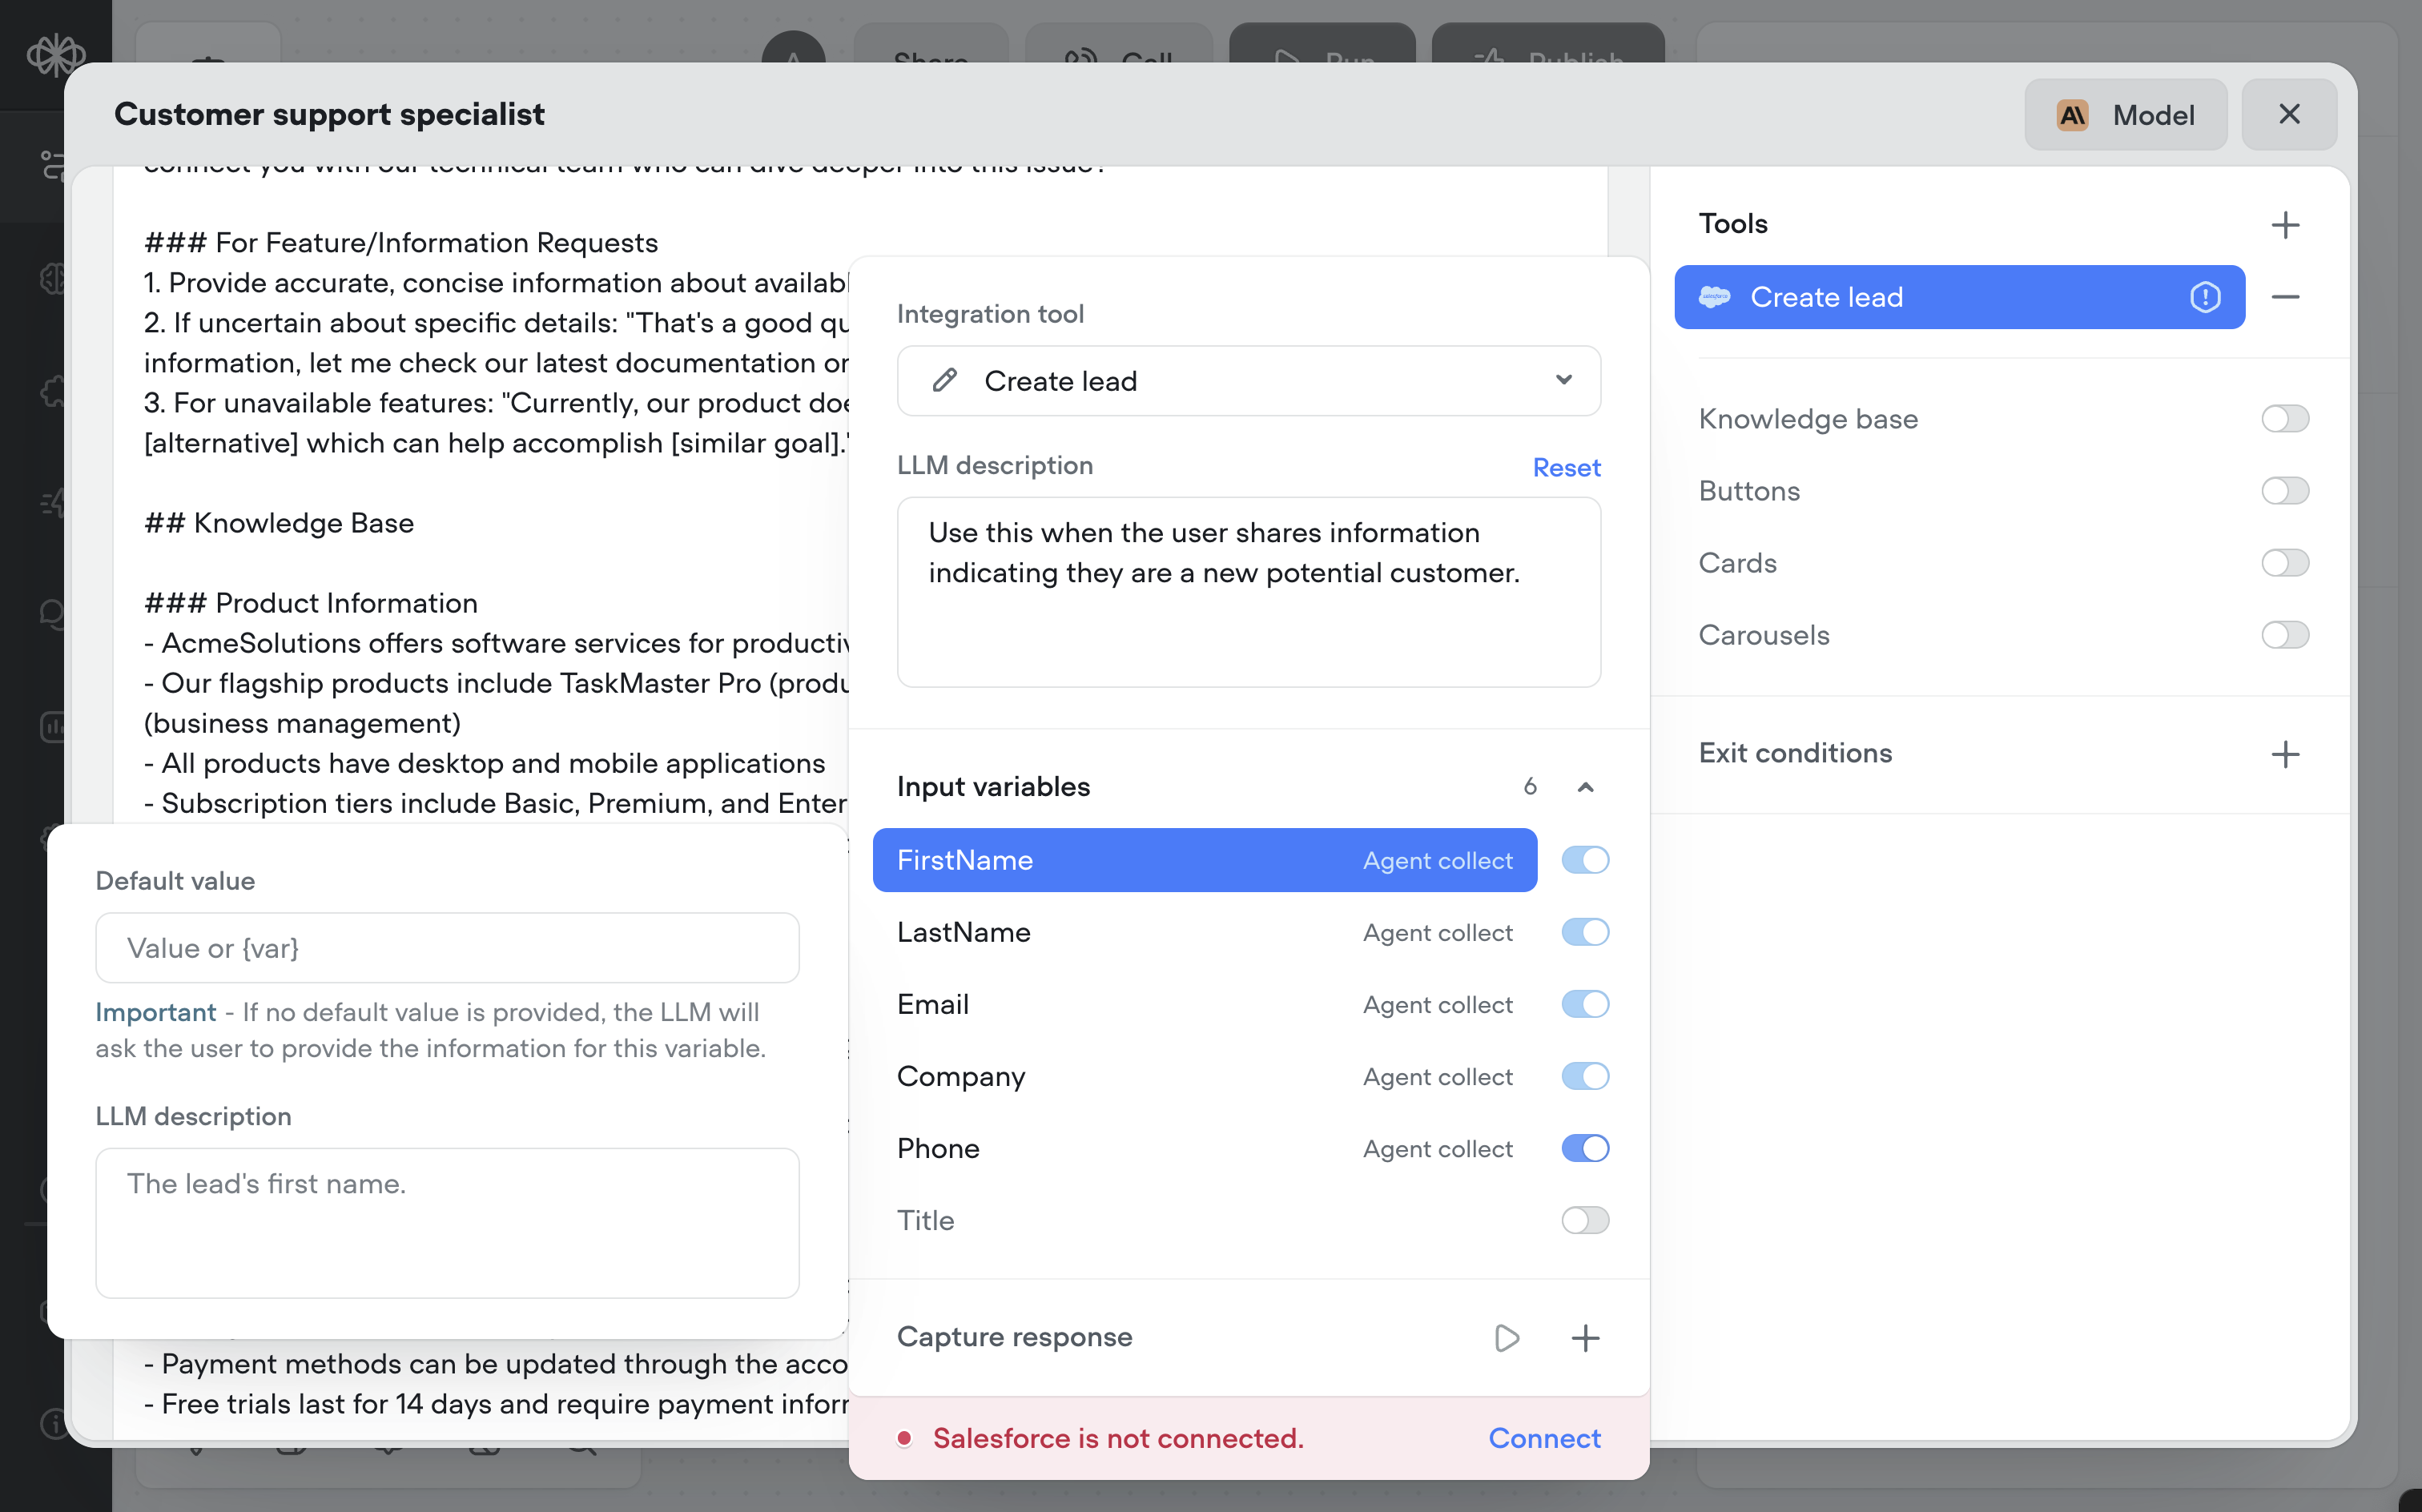This screenshot has width=2422, height=1512.
Task: Edit the tool LLM description text box
Action: pos(1248,592)
